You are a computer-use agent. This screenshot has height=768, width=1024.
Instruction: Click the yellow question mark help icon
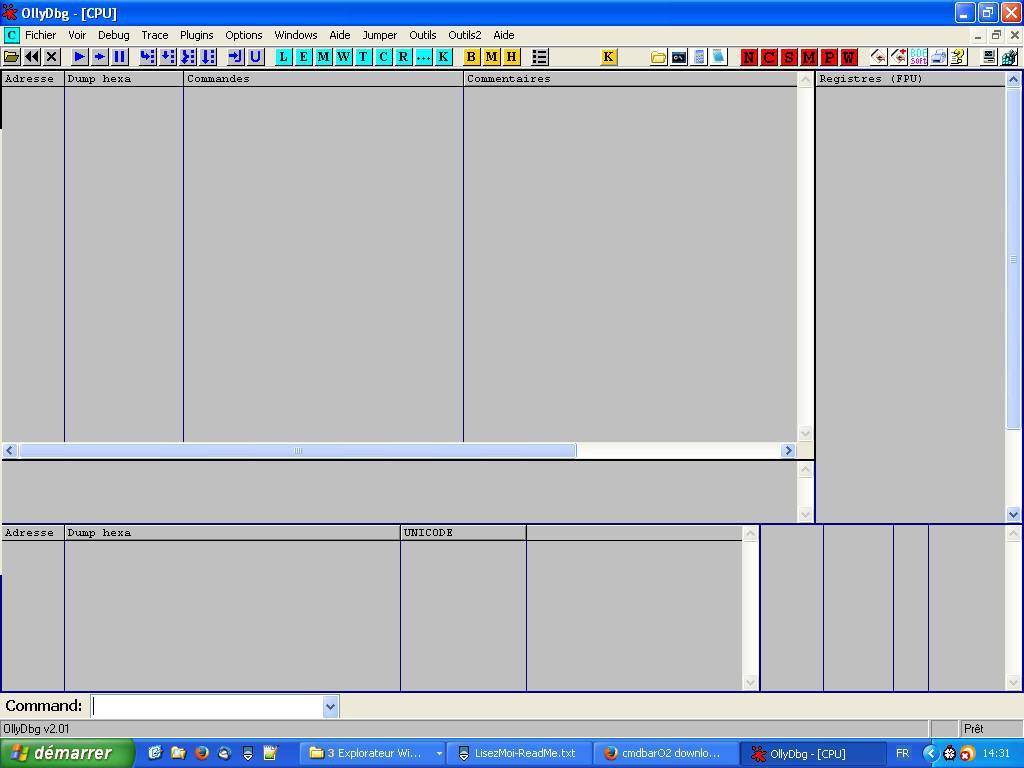click(958, 57)
